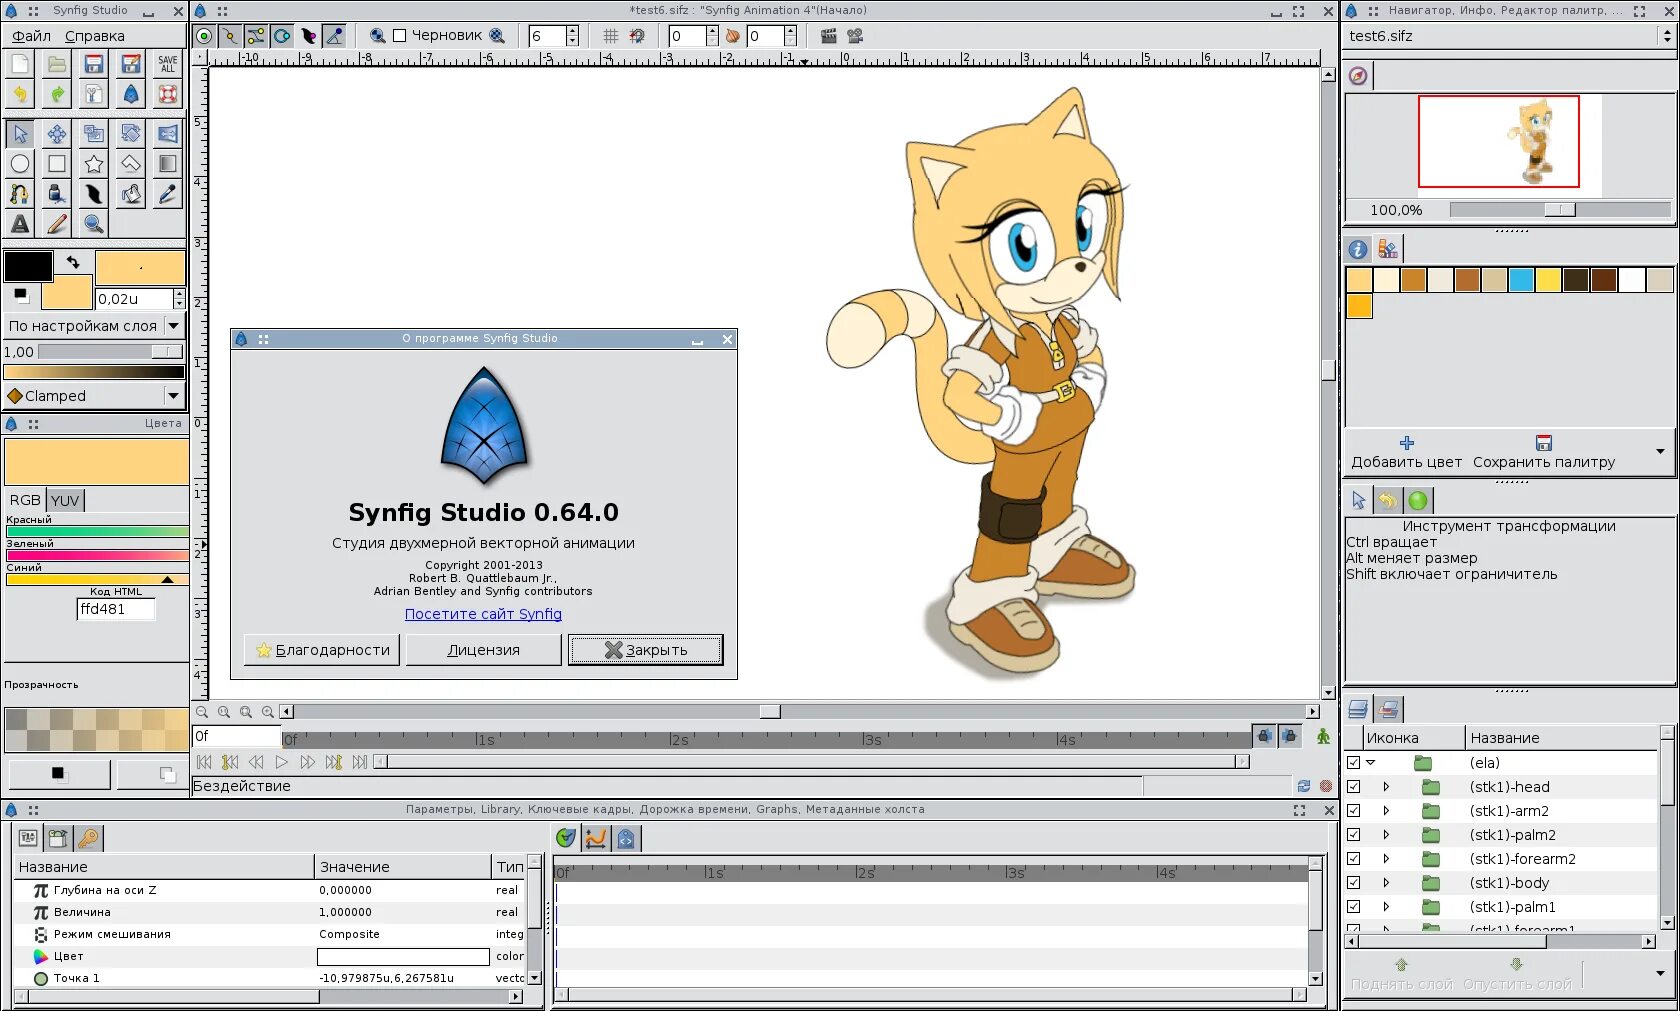
Task: Select the Star tool
Action: coord(94,163)
